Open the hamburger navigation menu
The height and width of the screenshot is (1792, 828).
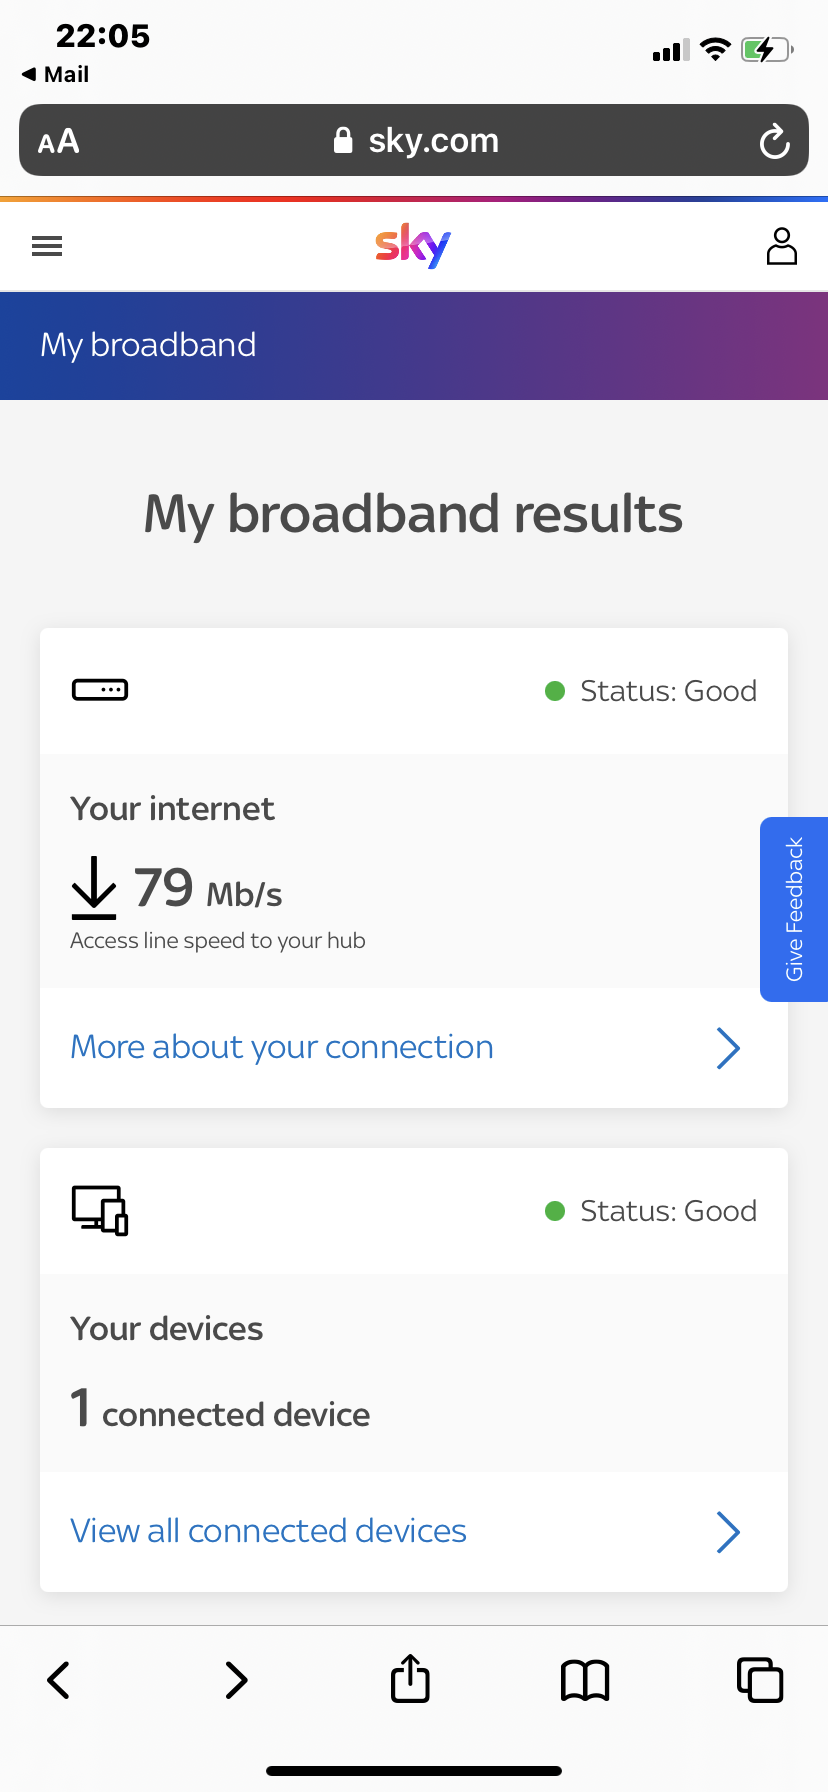pos(46,245)
